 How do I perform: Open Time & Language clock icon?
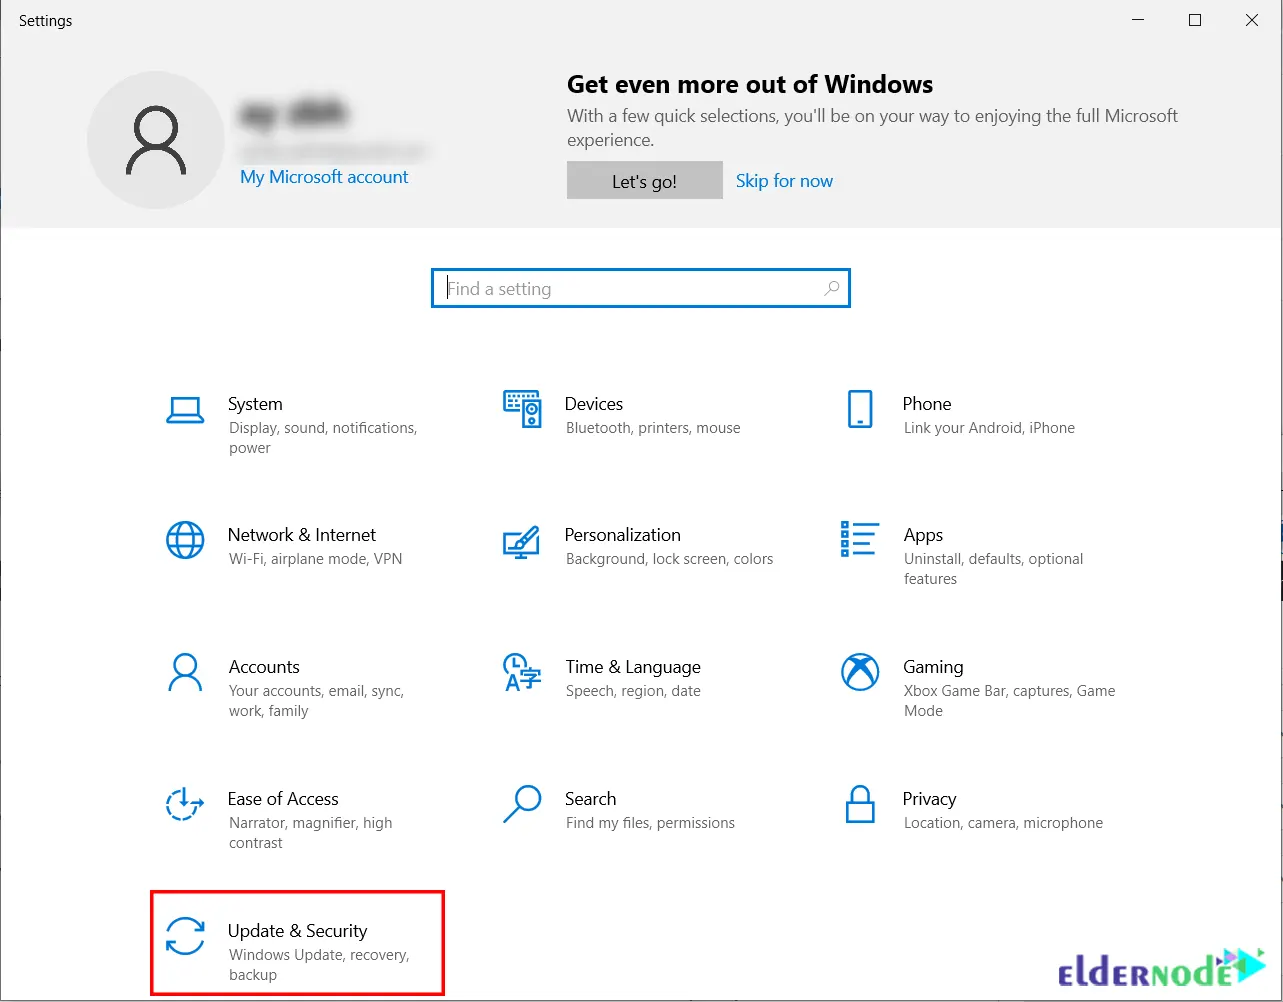522,672
